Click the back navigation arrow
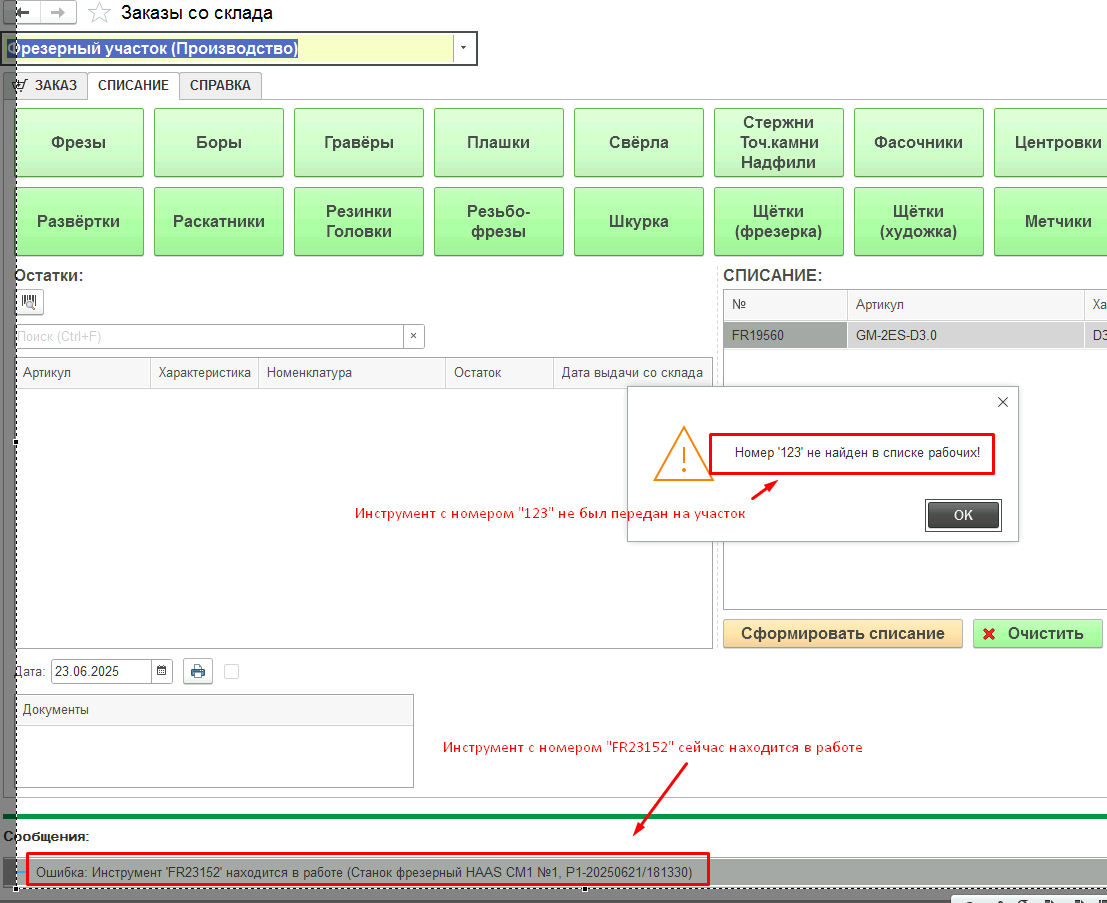The height and width of the screenshot is (903, 1107). (21, 12)
